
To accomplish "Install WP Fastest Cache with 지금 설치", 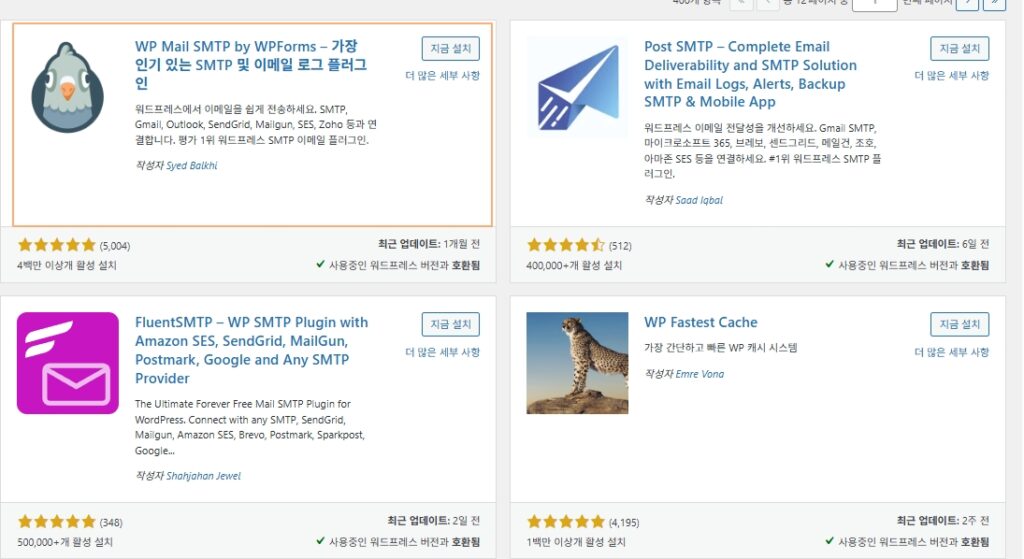I will [959, 324].
